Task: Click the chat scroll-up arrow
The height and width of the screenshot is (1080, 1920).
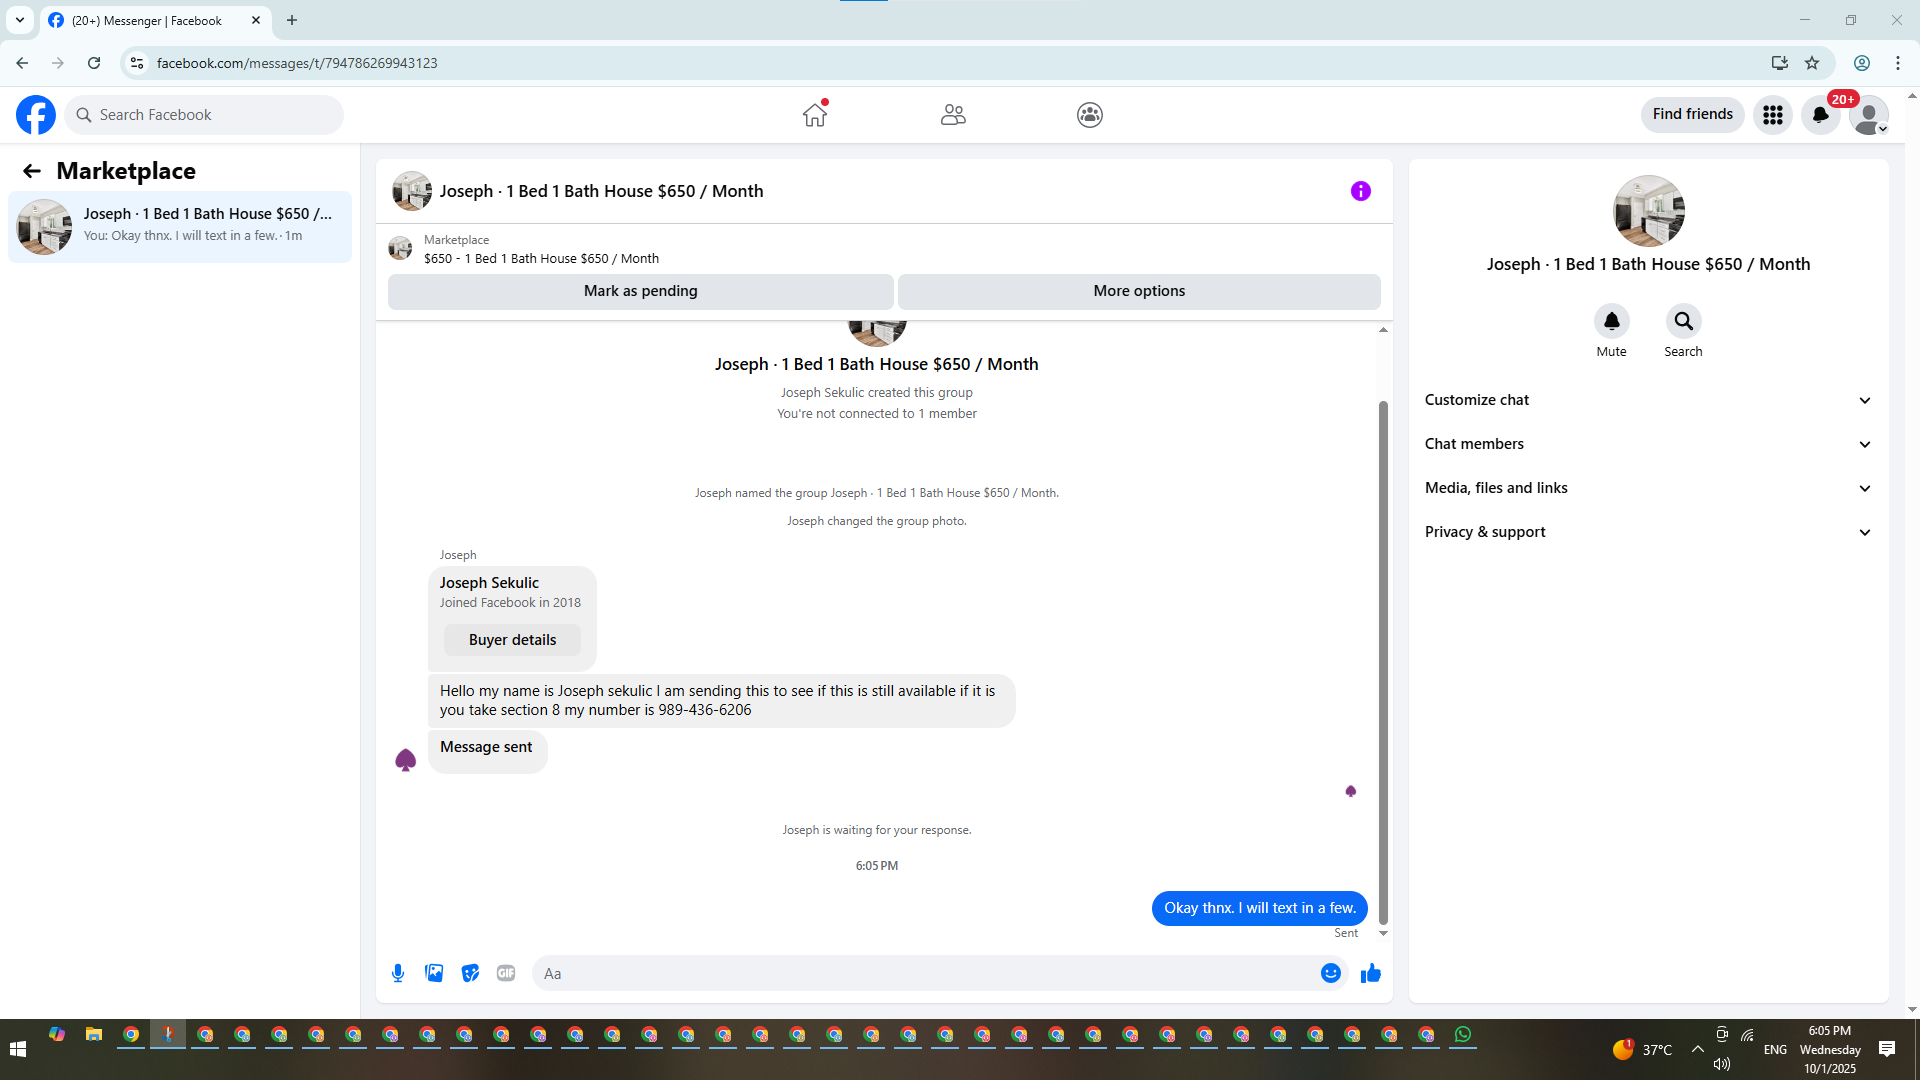Action: (1383, 329)
